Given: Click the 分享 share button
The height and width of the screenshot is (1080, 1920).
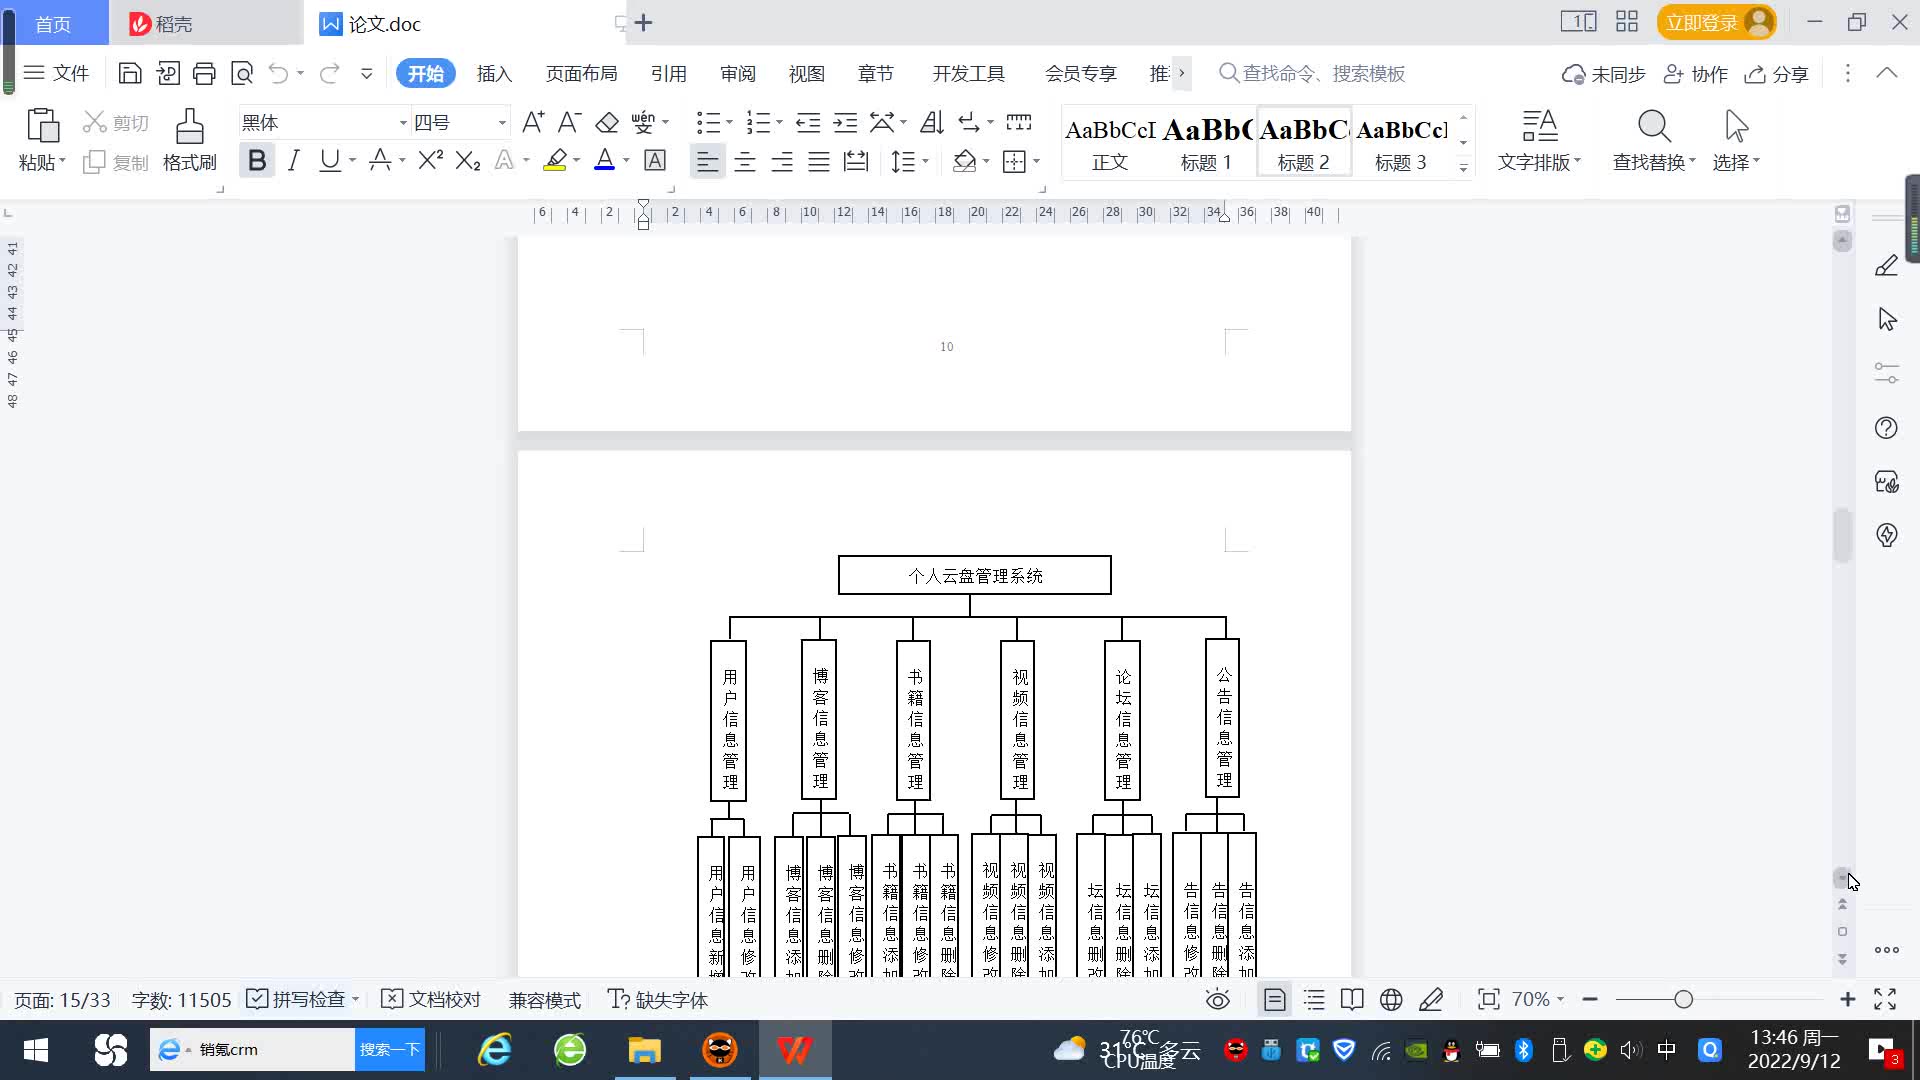Looking at the screenshot, I should click(x=1777, y=74).
